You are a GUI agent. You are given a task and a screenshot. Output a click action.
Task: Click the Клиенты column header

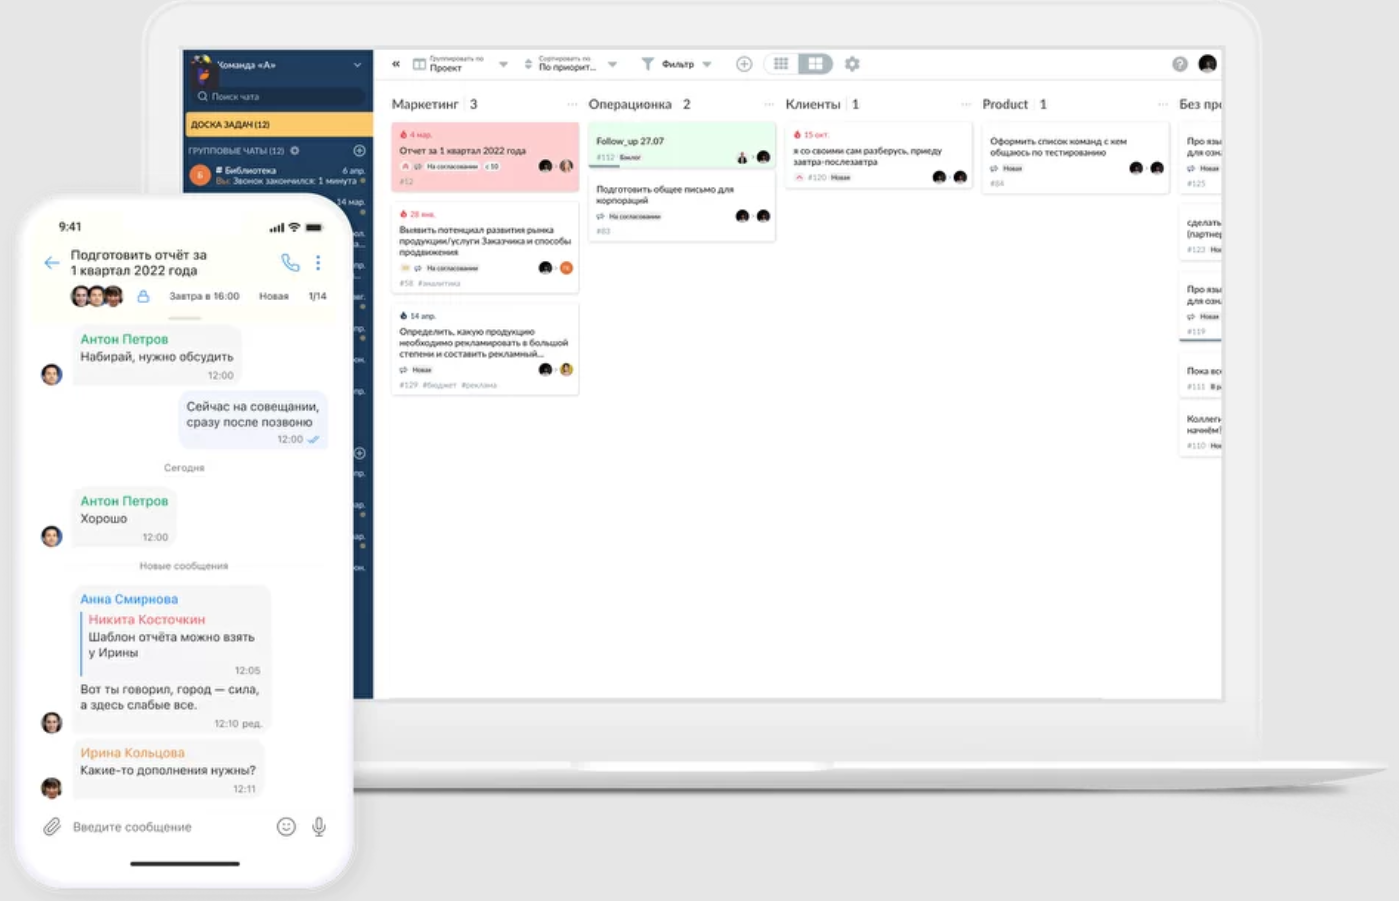click(x=812, y=104)
